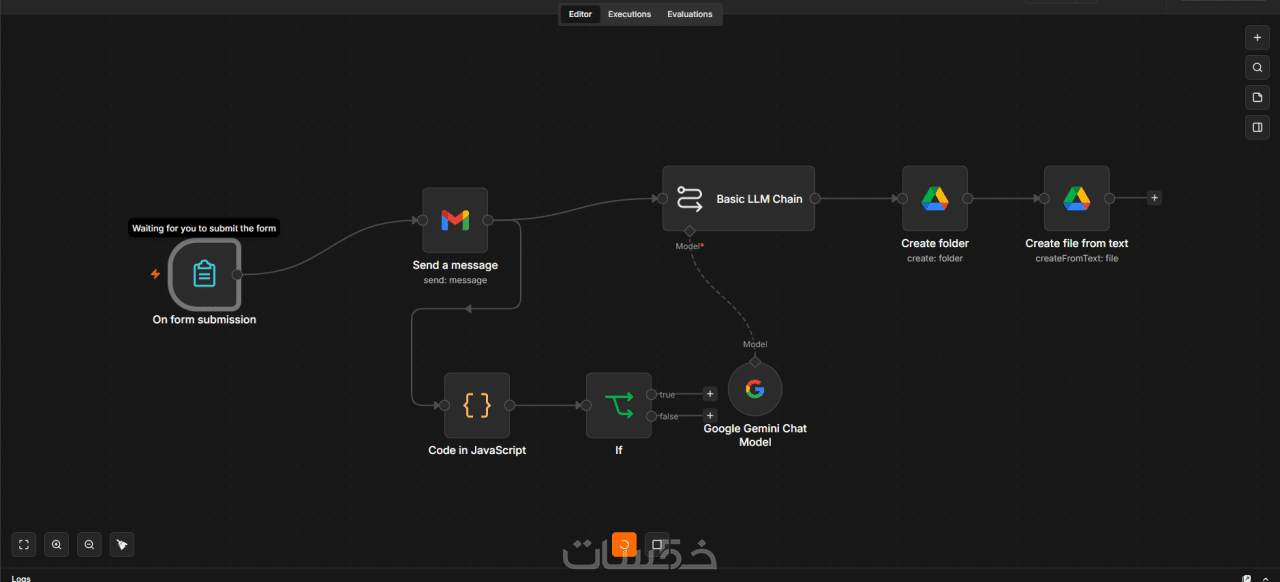
Task: Click the Gemini Chat Model top connector diamond
Action: pos(755,361)
